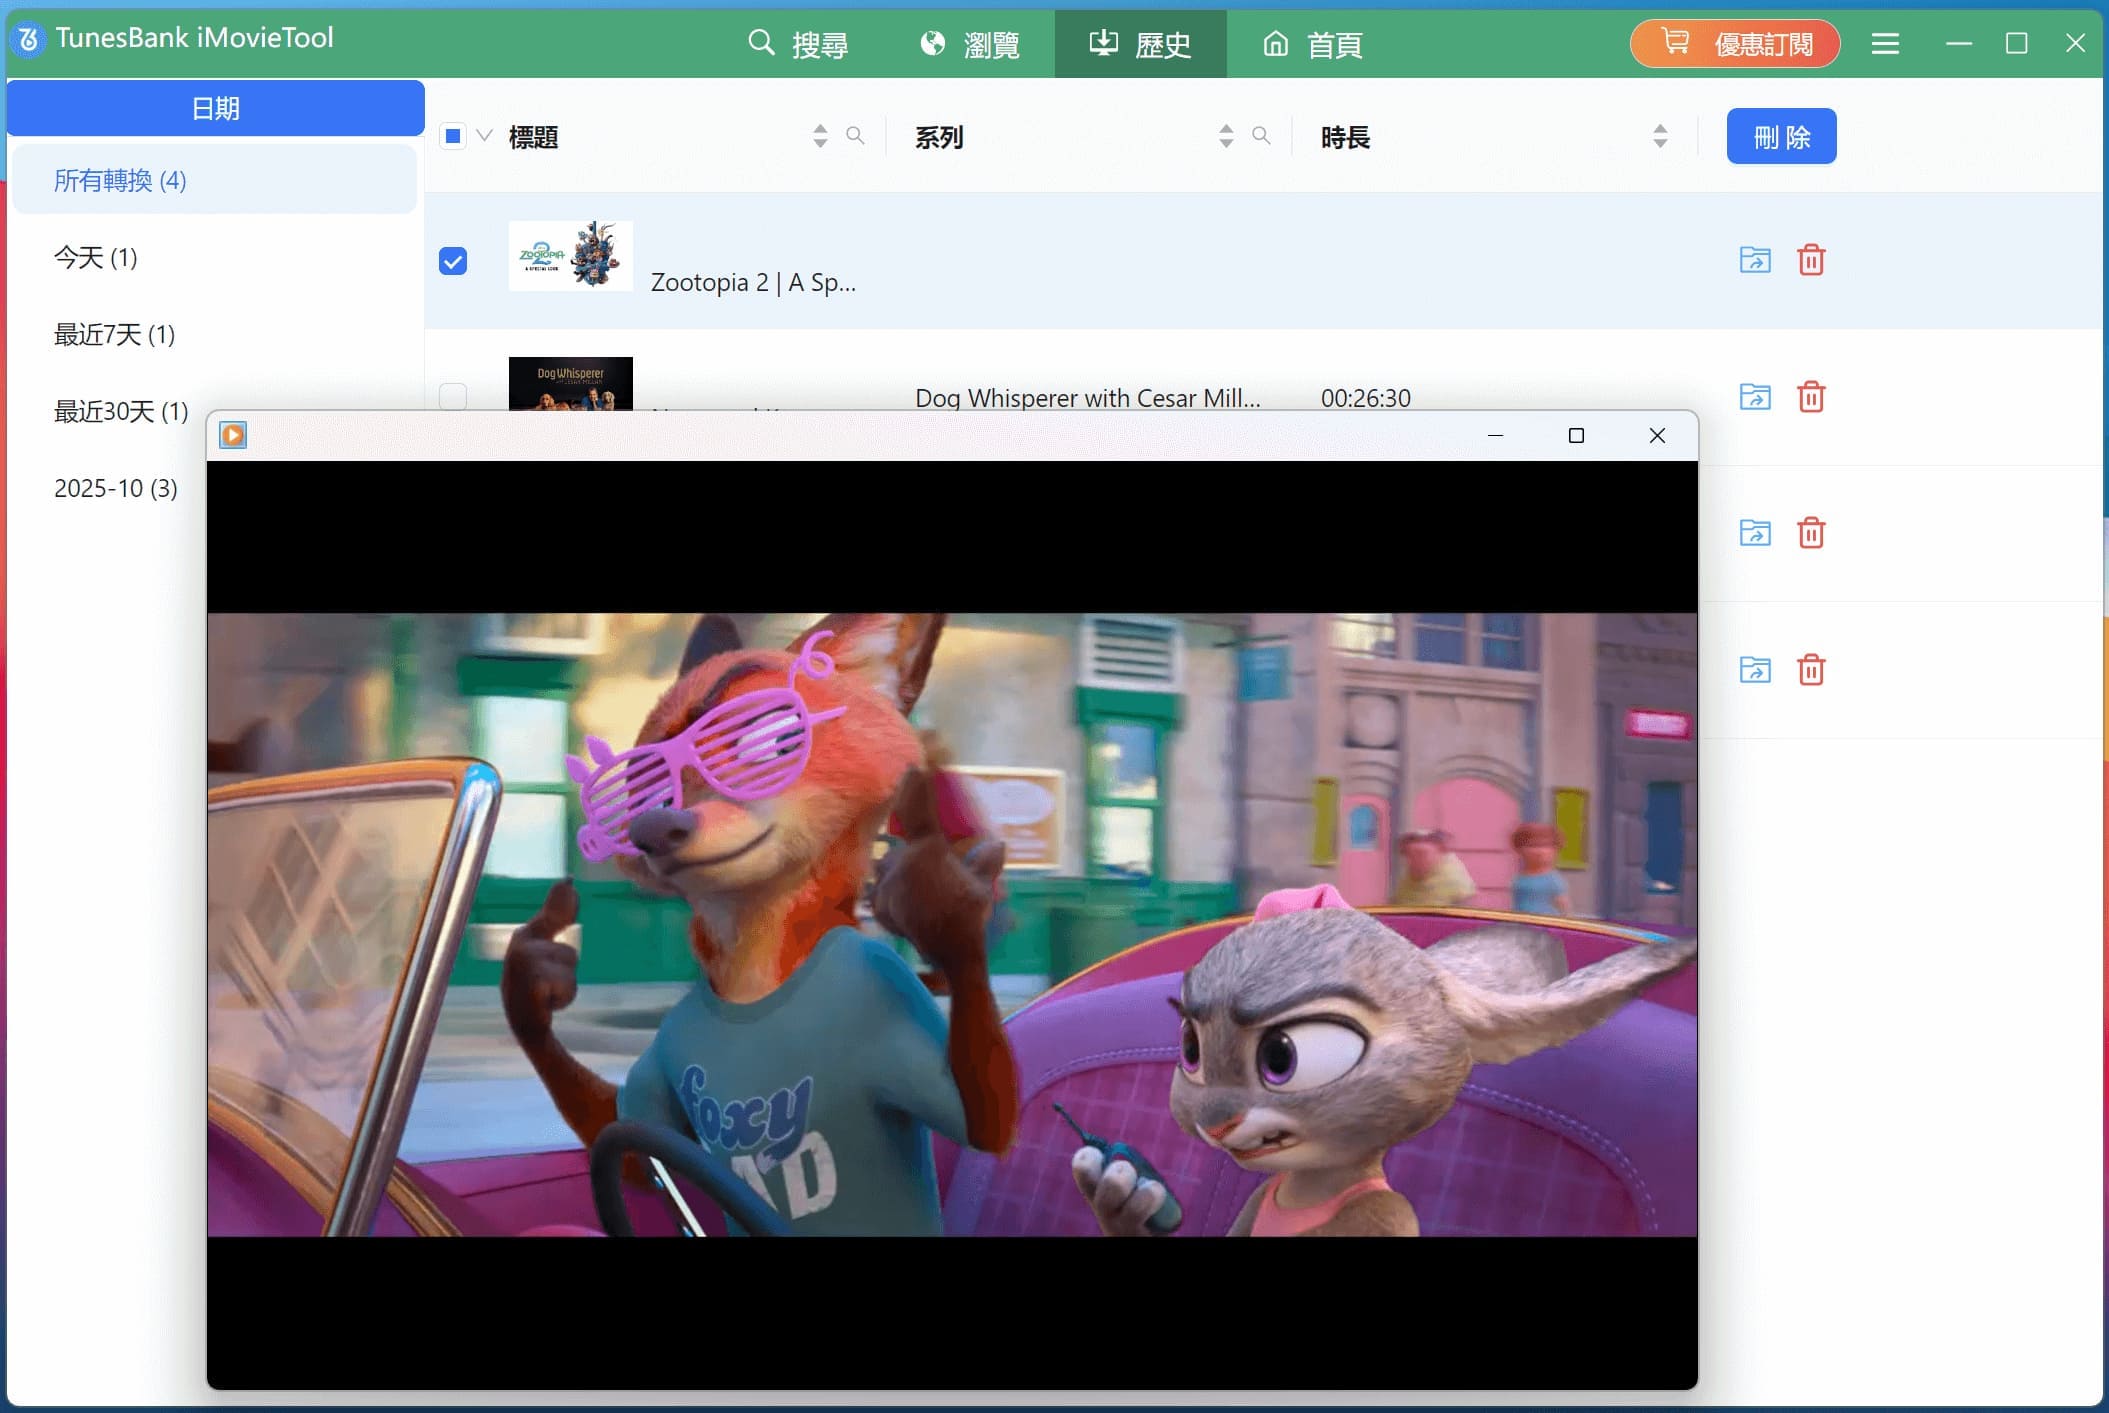Open the 2025-10 (3) date filter
The width and height of the screenshot is (2109, 1413).
(x=115, y=488)
